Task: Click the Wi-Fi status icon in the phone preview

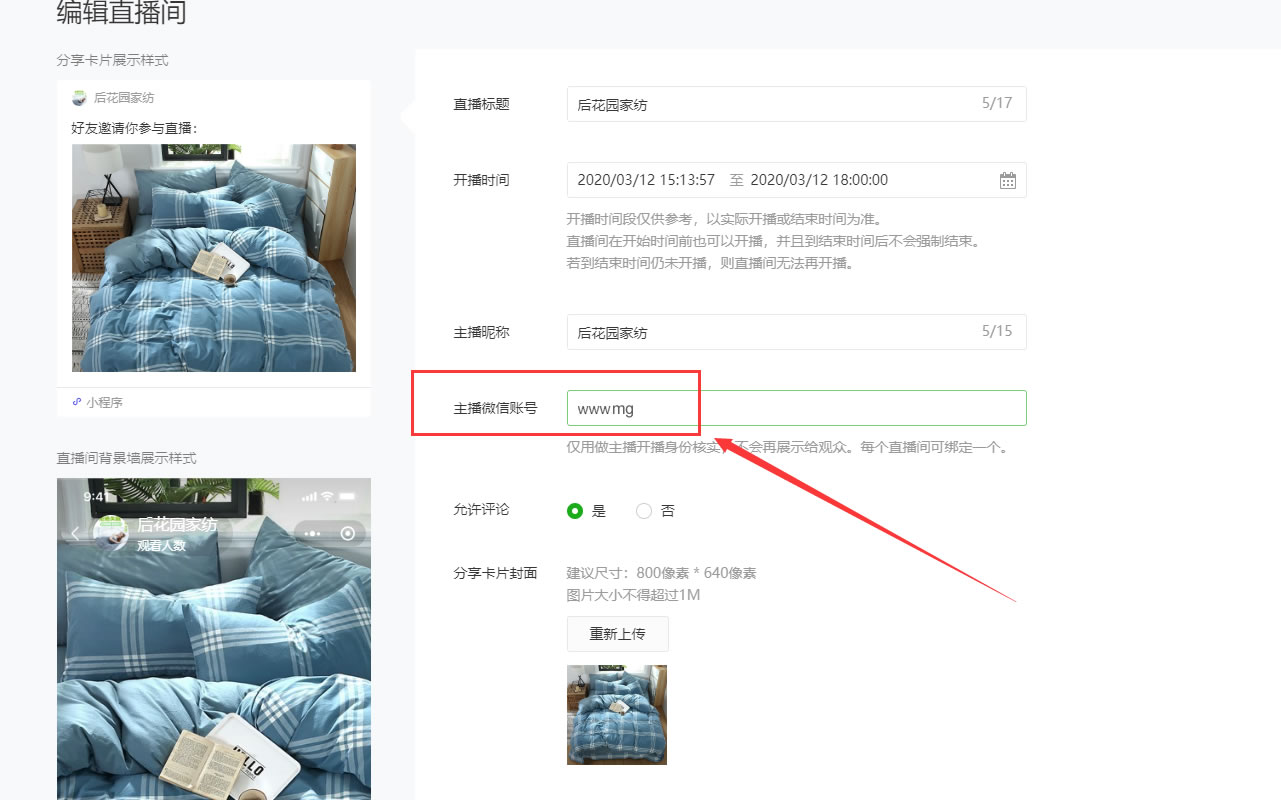Action: [x=327, y=497]
